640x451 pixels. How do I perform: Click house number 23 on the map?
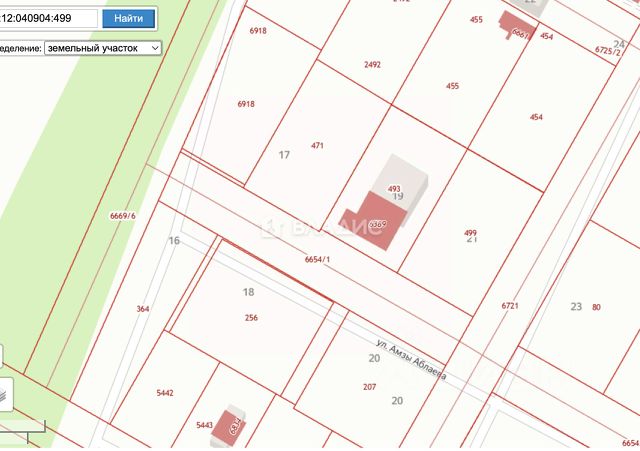tap(576, 307)
